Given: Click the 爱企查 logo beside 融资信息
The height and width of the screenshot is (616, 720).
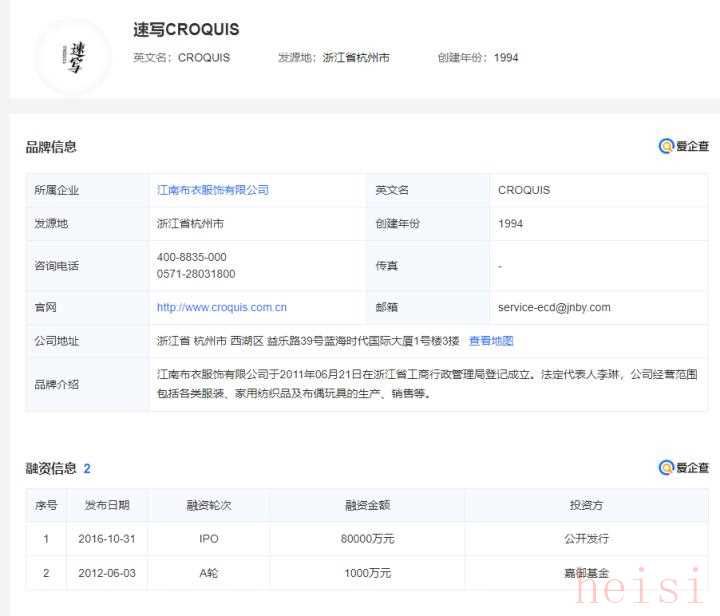Looking at the screenshot, I should [x=684, y=468].
